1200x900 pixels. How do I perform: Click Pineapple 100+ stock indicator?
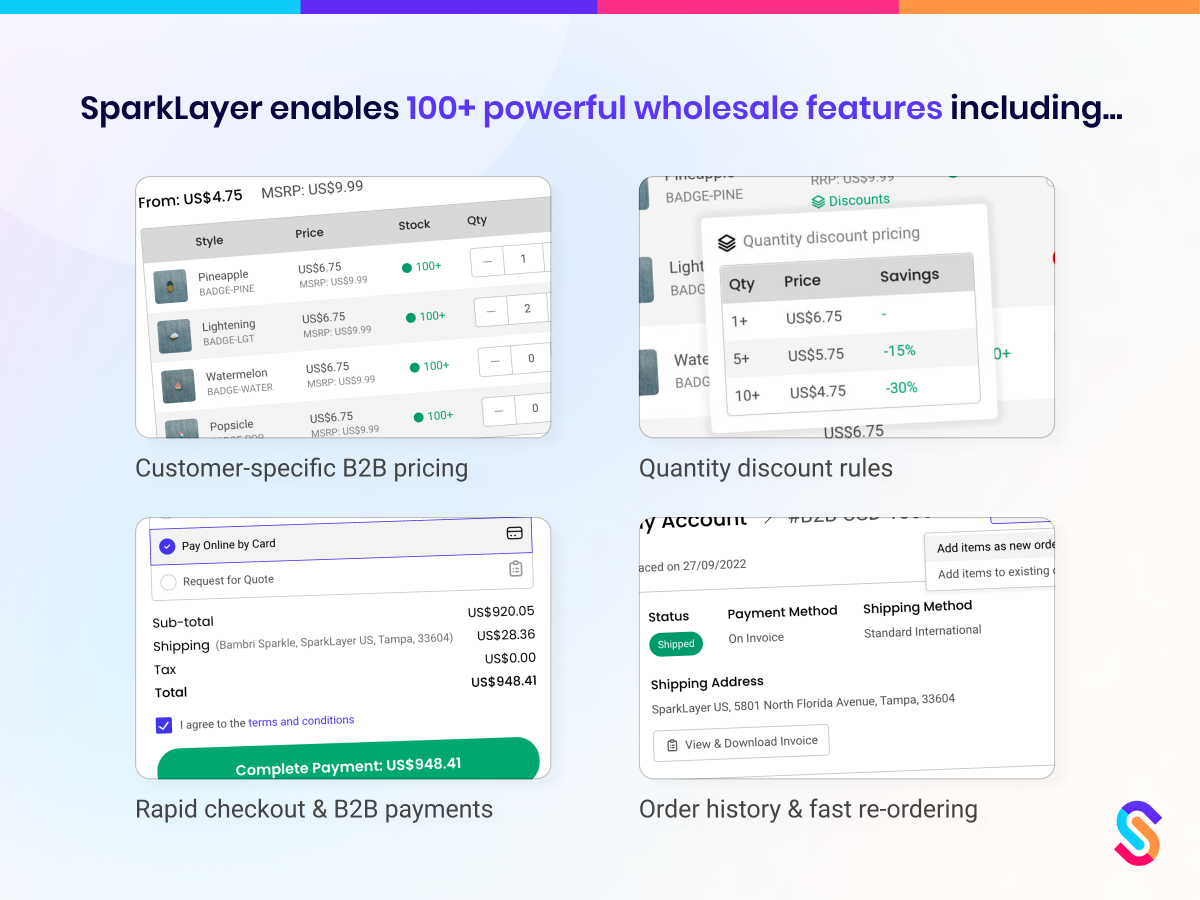pyautogui.click(x=421, y=267)
